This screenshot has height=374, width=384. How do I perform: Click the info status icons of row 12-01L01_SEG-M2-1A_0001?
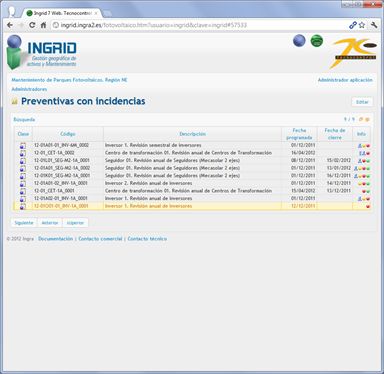pos(364,161)
